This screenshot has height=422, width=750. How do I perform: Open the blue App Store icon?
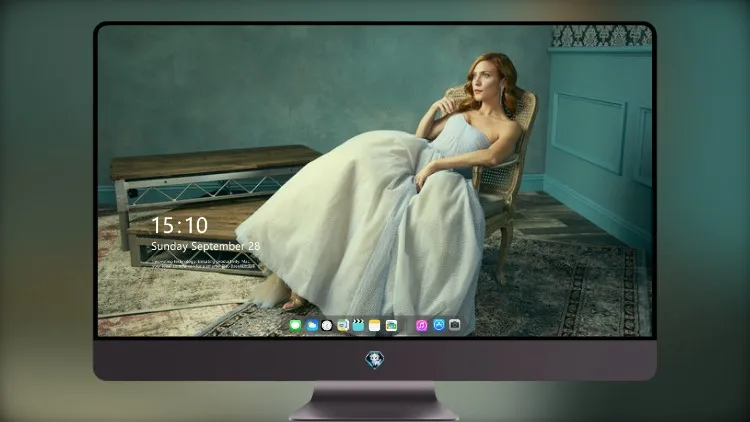point(439,325)
